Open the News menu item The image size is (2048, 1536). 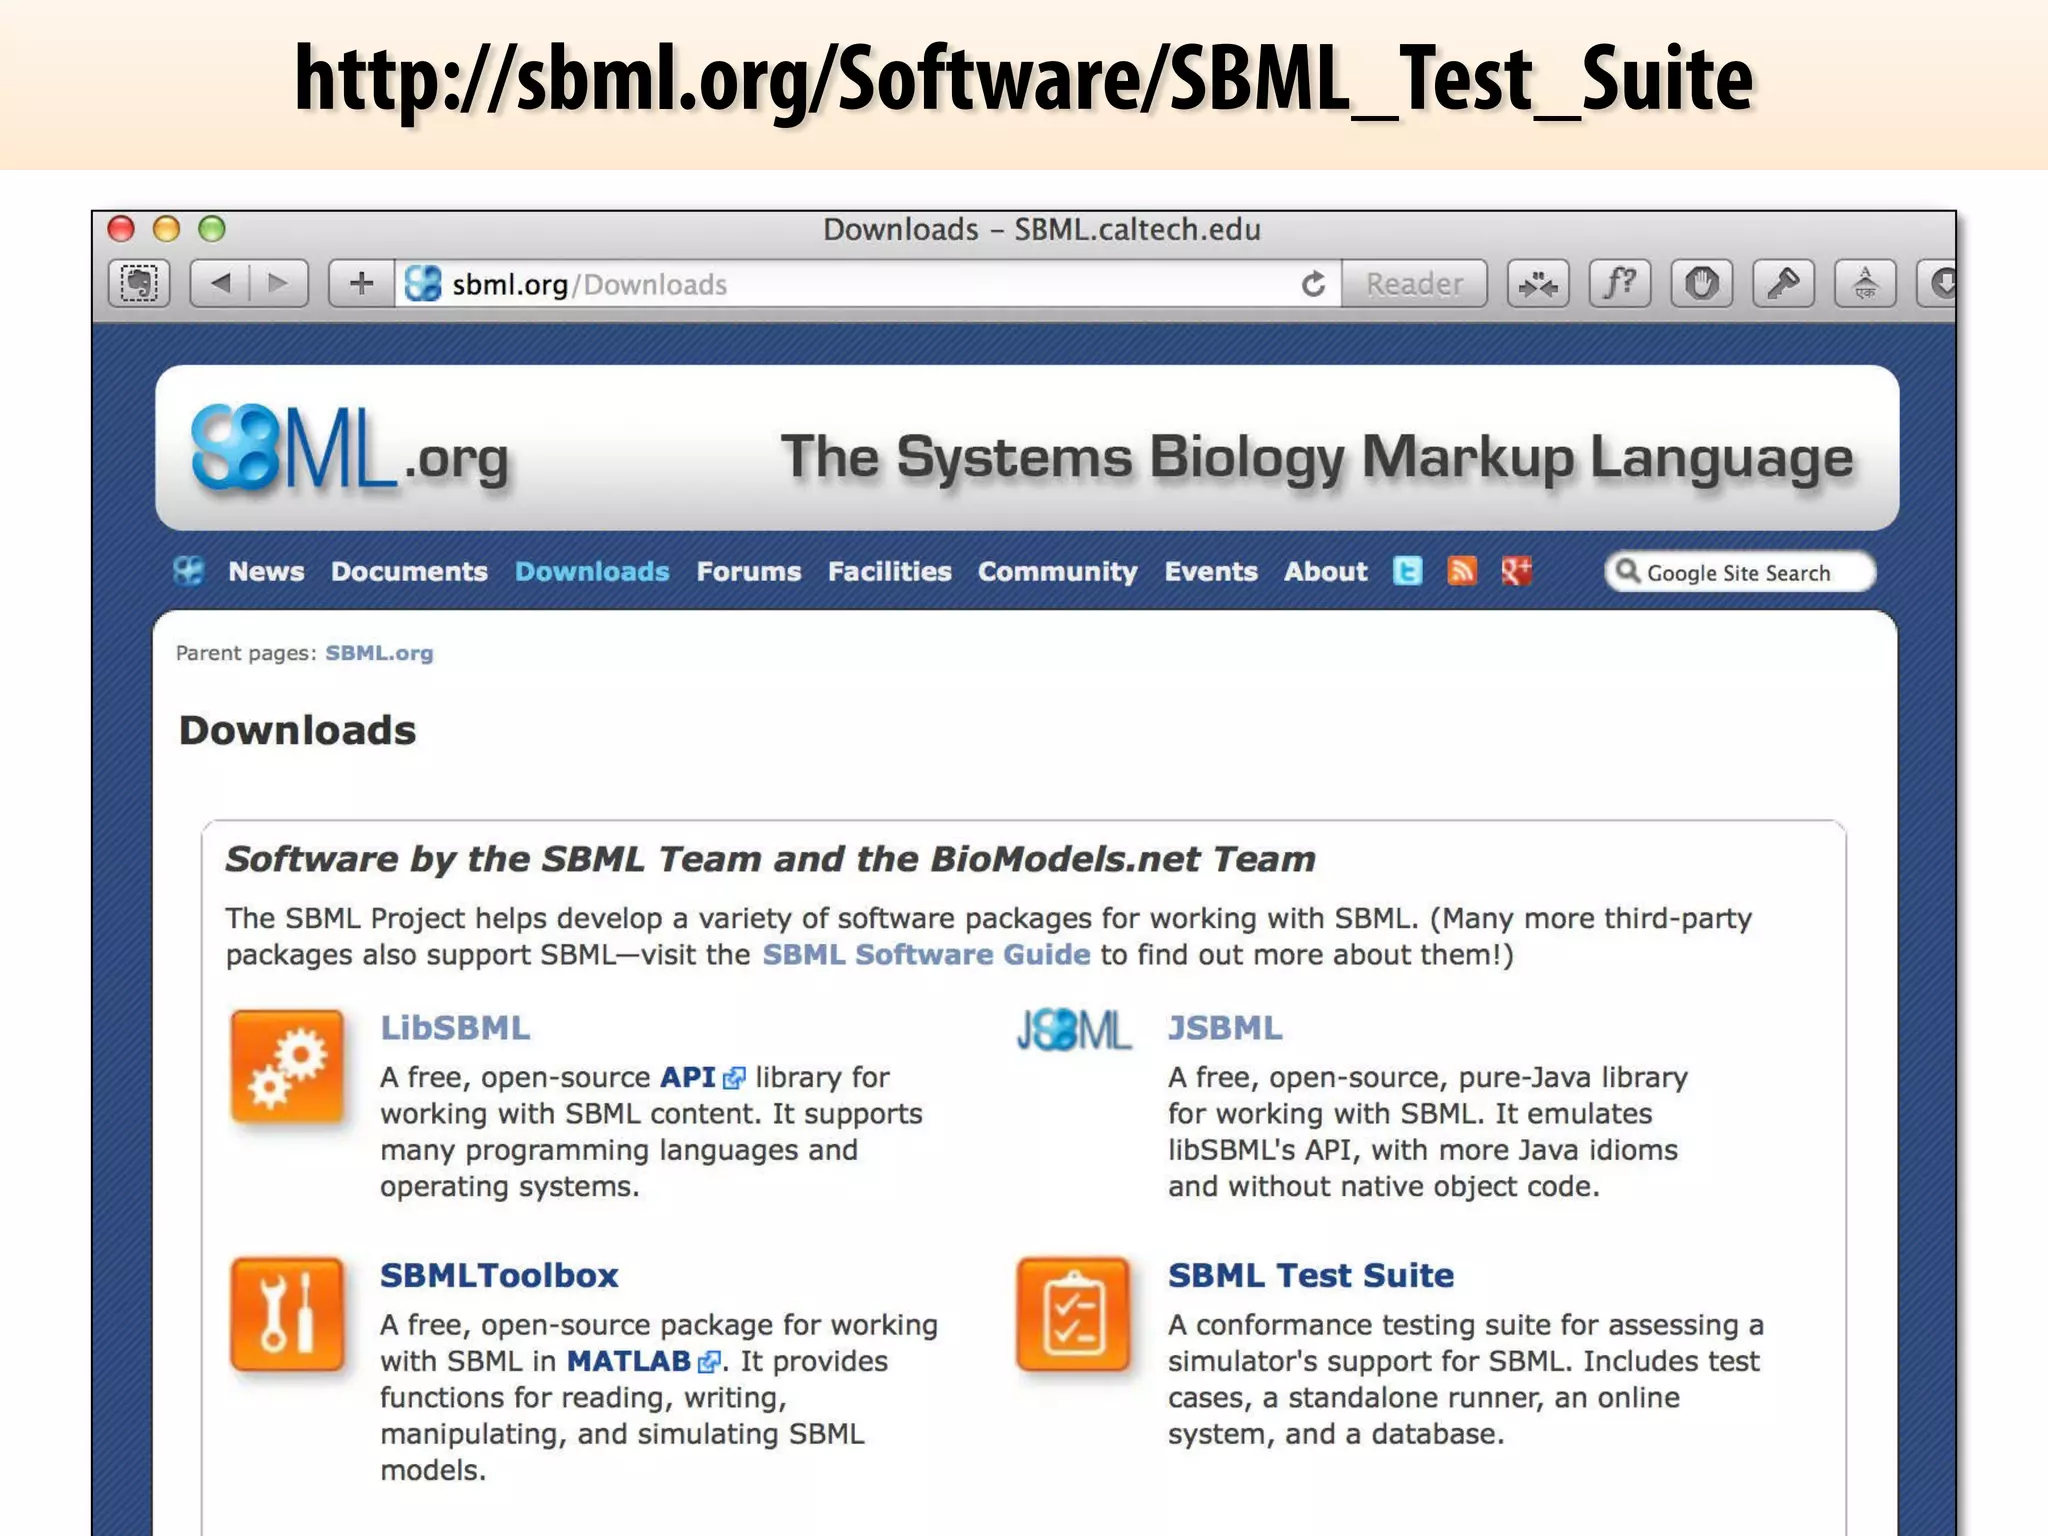tap(266, 572)
